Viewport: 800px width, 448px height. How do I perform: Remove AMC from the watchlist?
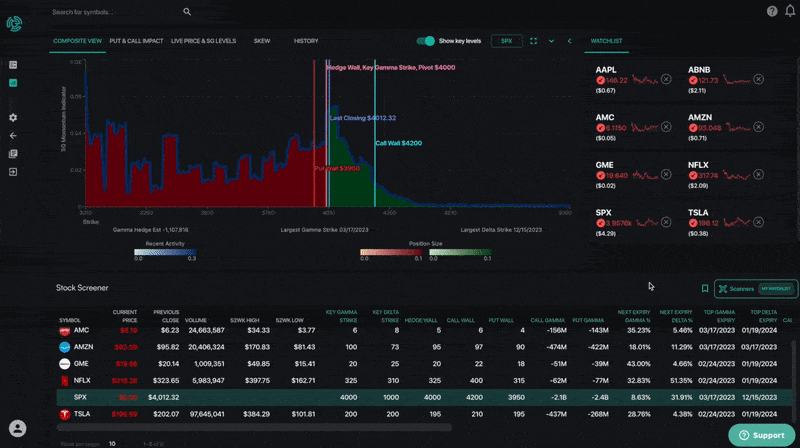coord(666,127)
